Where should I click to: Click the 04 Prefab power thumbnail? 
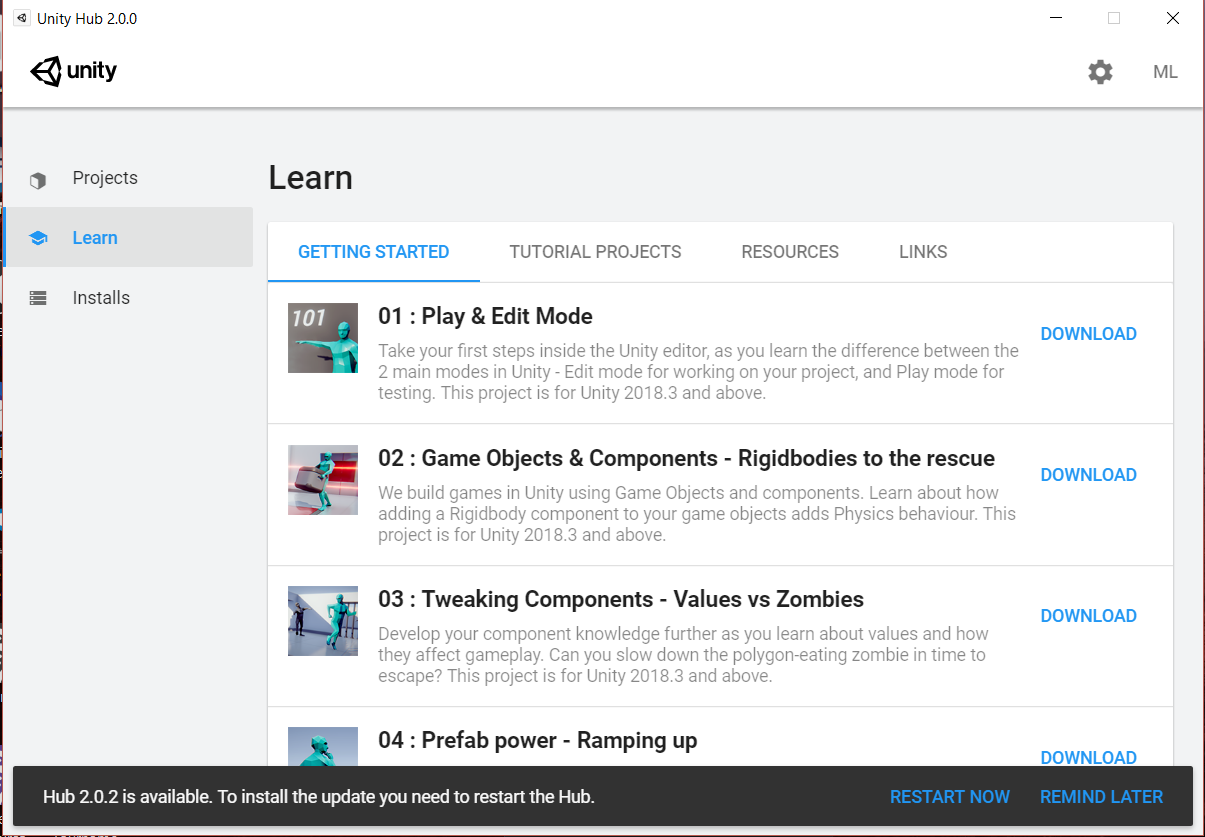[x=323, y=746]
